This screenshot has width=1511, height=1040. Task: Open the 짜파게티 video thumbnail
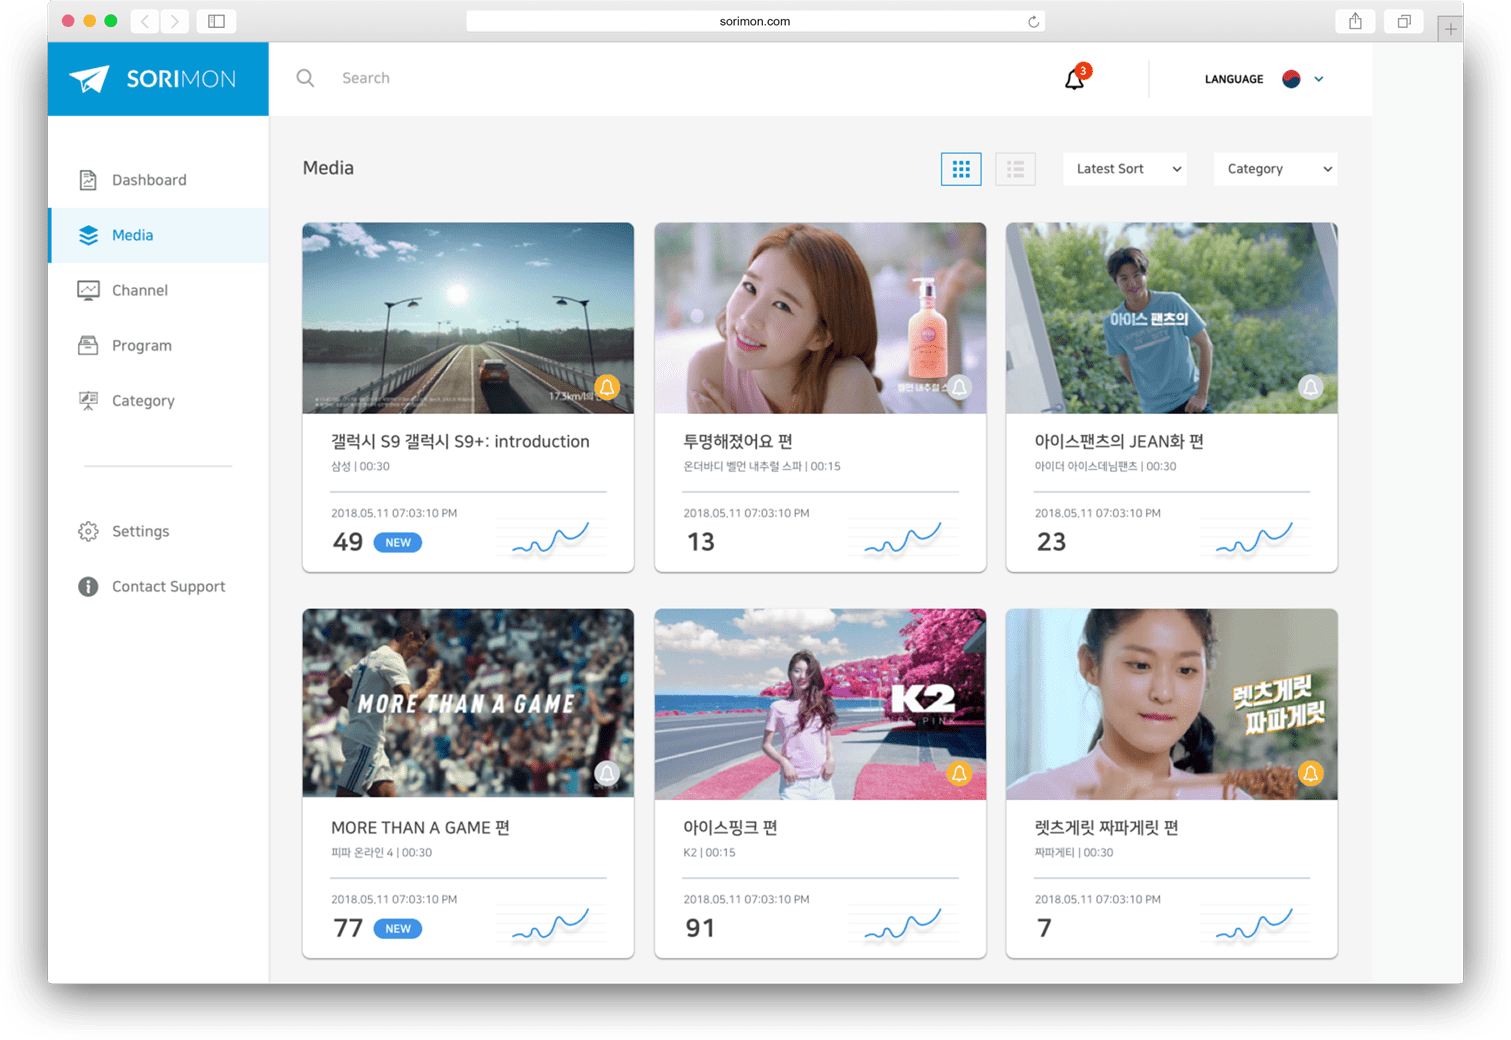coord(1171,704)
